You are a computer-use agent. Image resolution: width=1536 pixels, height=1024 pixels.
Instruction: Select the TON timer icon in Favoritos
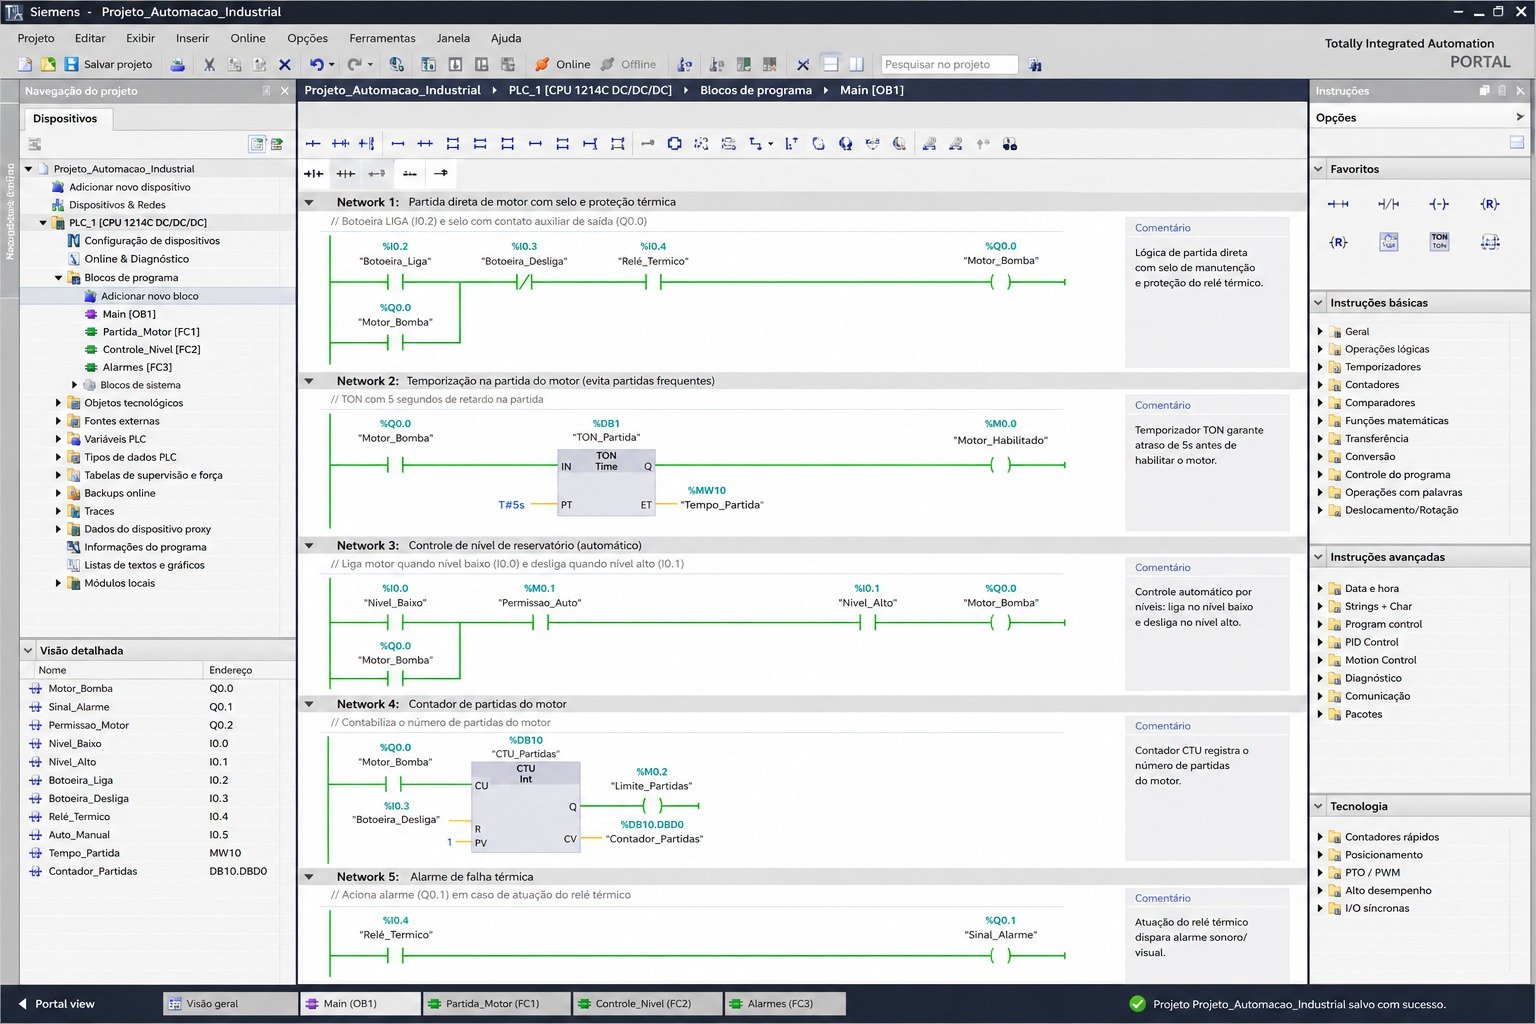point(1439,242)
